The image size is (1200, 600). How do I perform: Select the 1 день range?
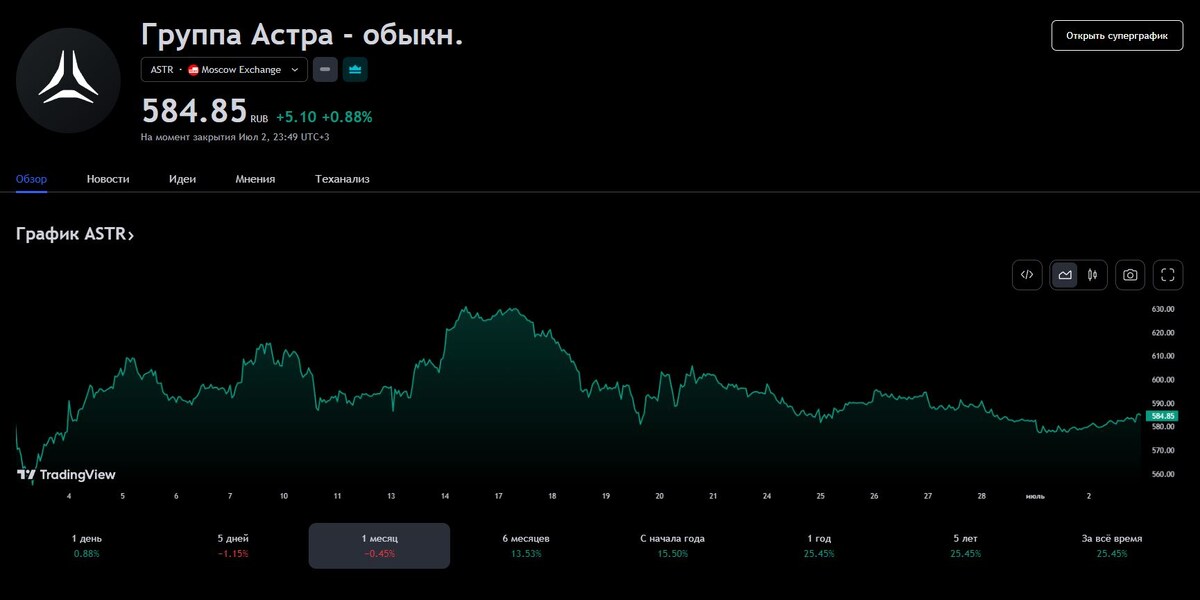(86, 545)
